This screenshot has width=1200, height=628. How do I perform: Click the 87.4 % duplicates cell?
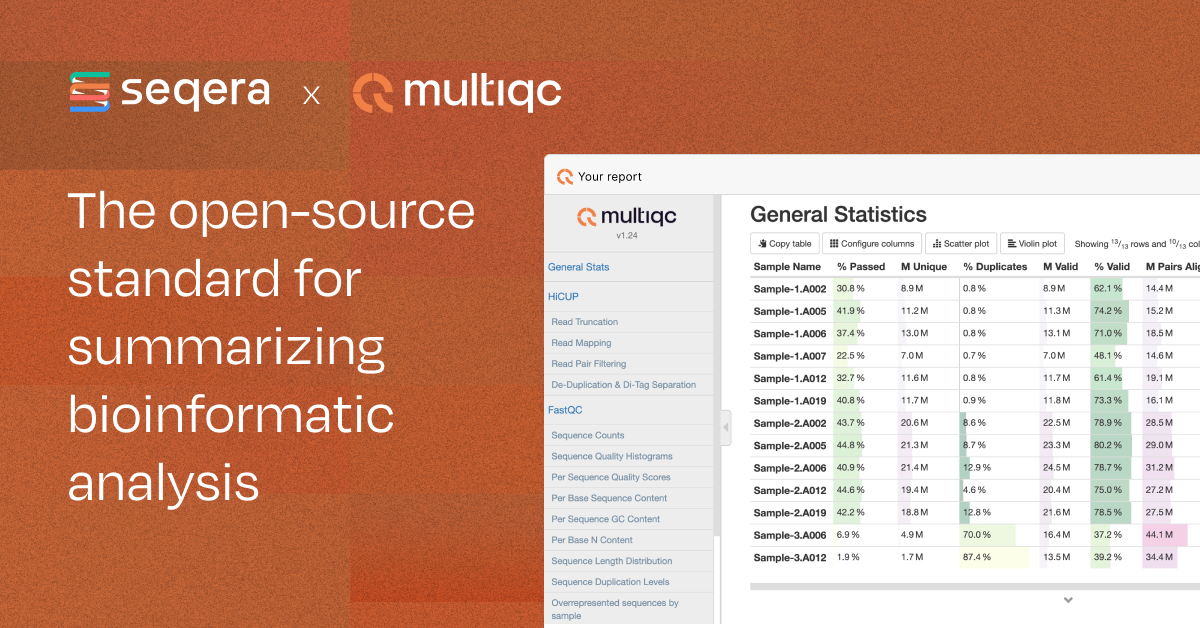coord(995,558)
